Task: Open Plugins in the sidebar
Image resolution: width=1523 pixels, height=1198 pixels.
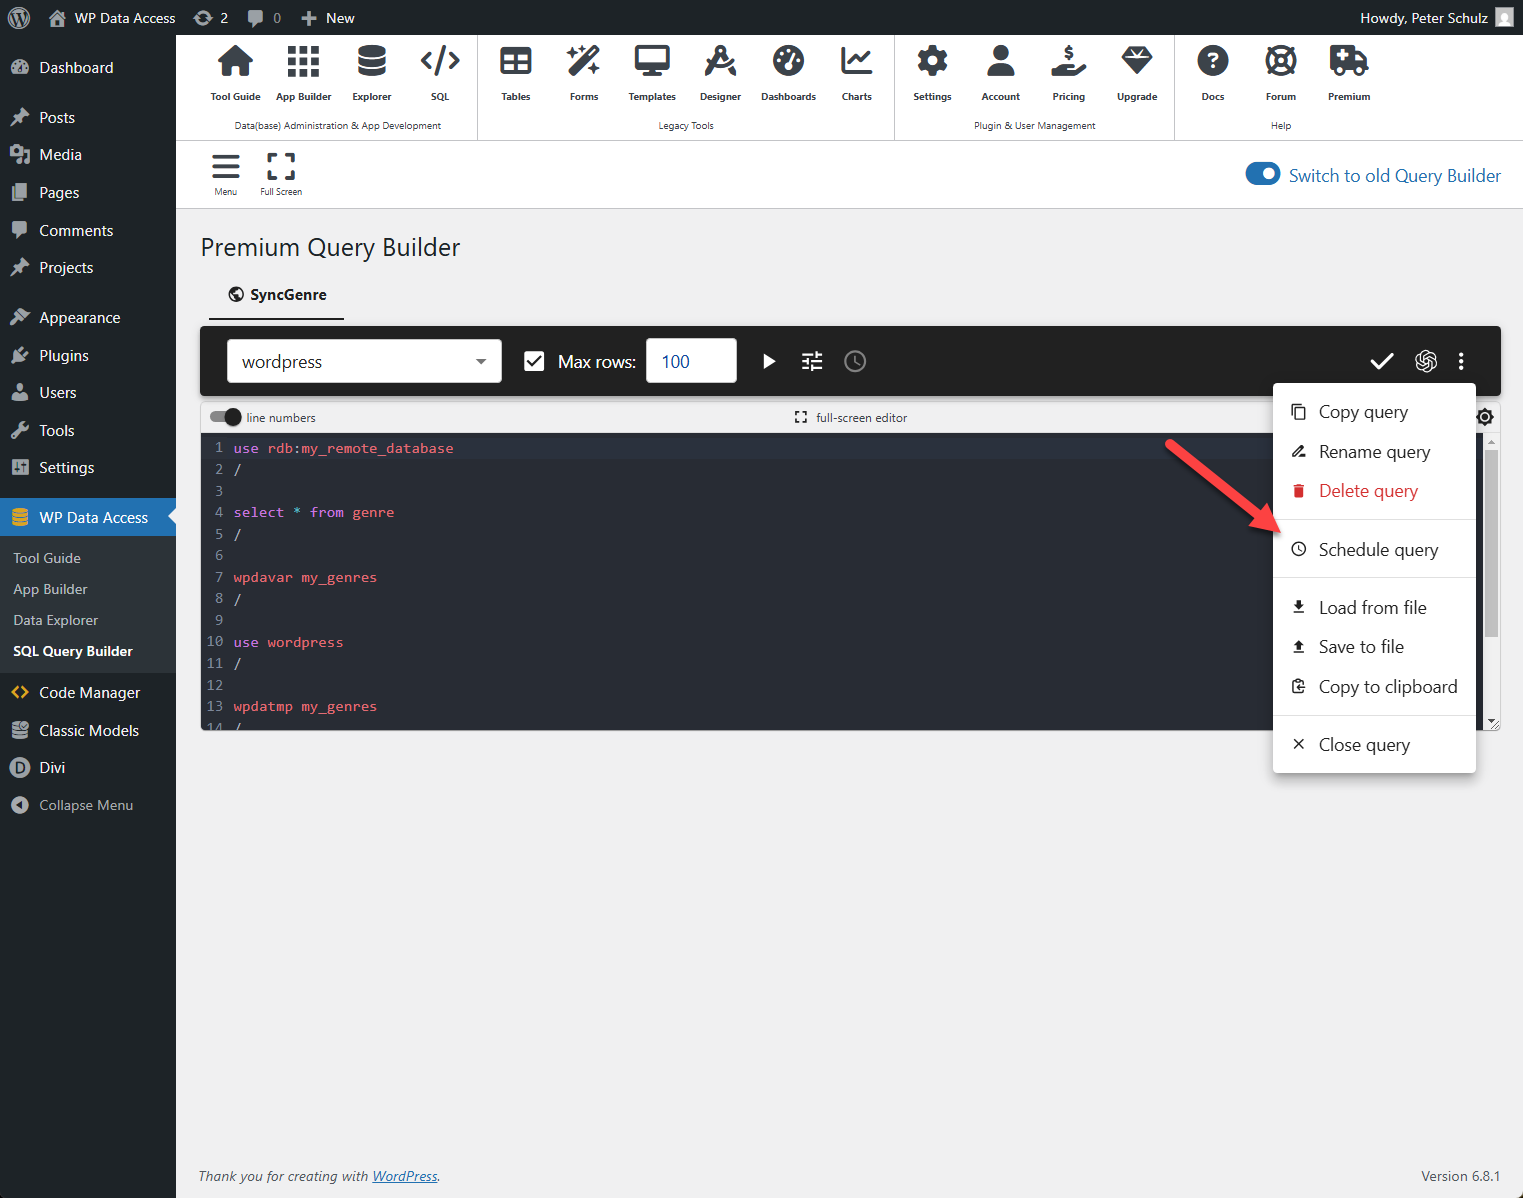Action: [x=88, y=355]
